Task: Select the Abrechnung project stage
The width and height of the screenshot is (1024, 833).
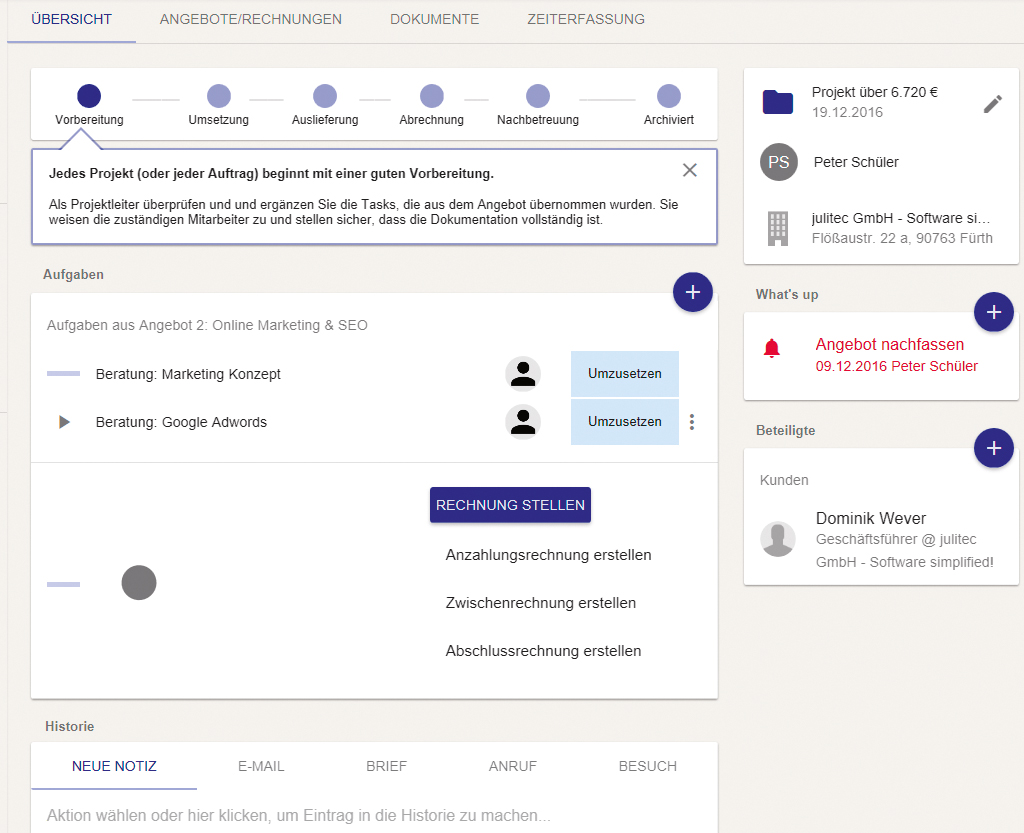Action: [x=431, y=97]
